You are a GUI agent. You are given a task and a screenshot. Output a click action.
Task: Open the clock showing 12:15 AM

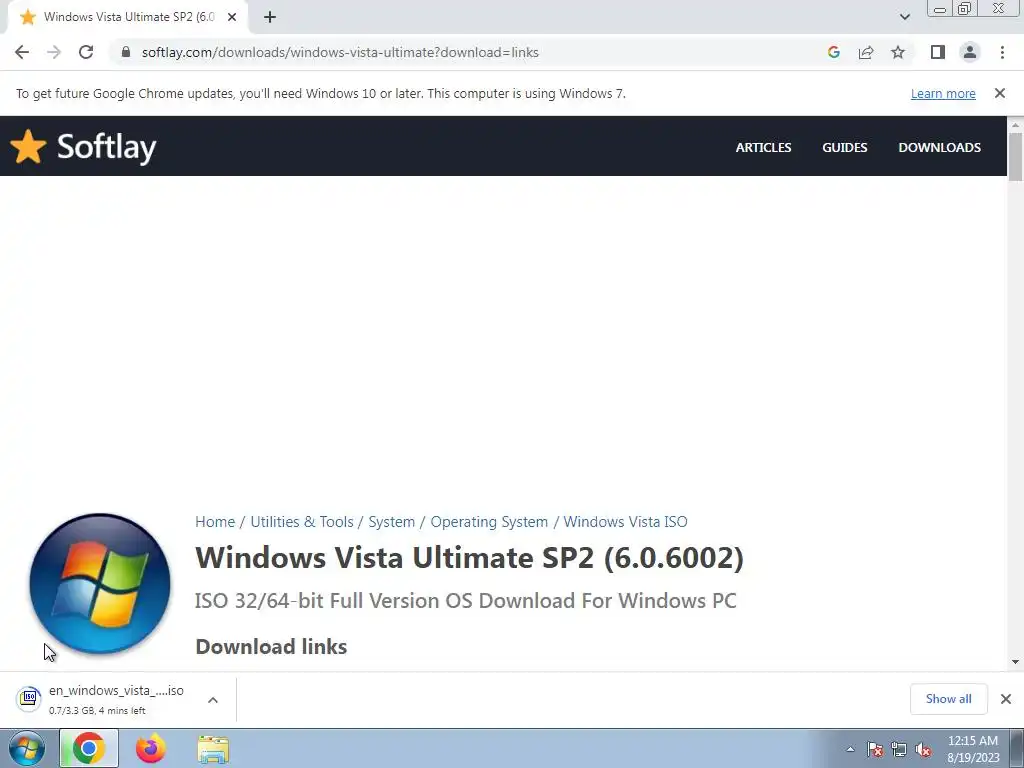(973, 749)
